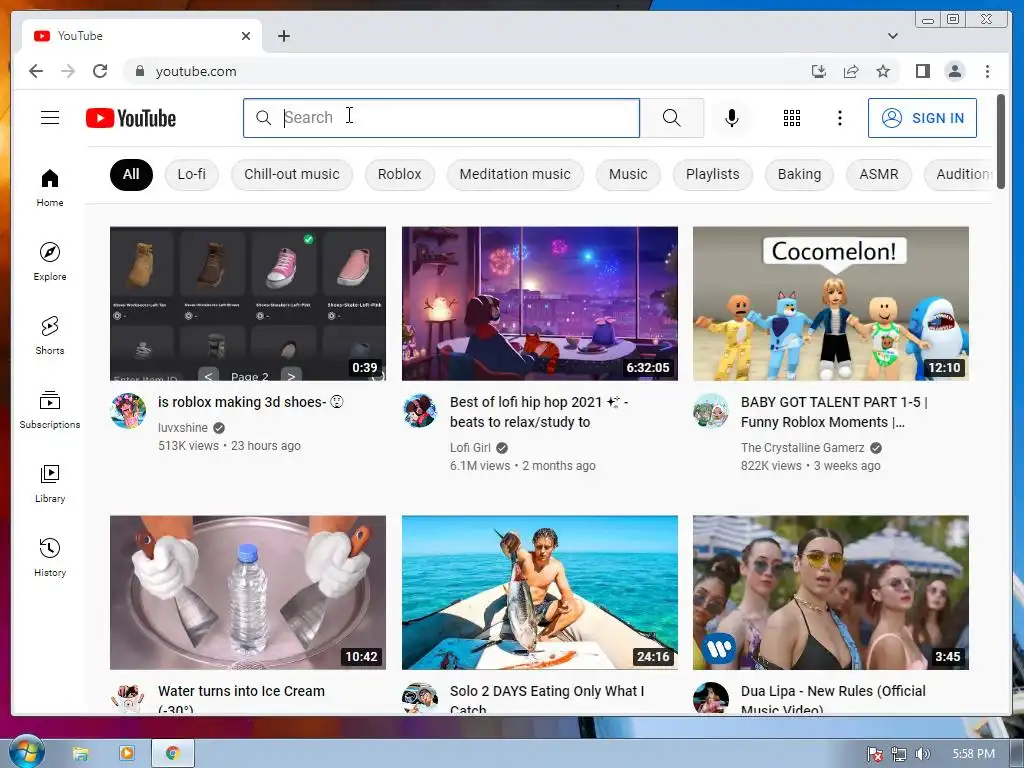Open volume control in system tray
This screenshot has height=768, width=1024.
click(922, 754)
